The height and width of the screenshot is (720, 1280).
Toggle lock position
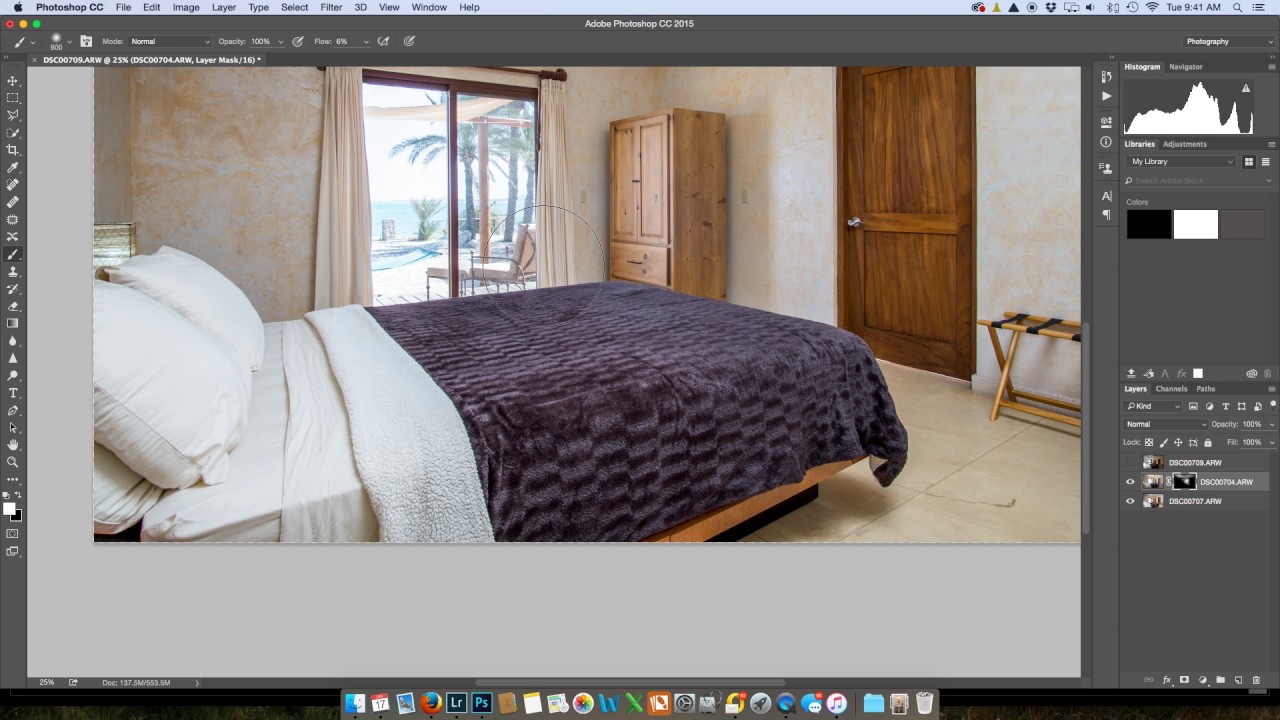[1179, 442]
